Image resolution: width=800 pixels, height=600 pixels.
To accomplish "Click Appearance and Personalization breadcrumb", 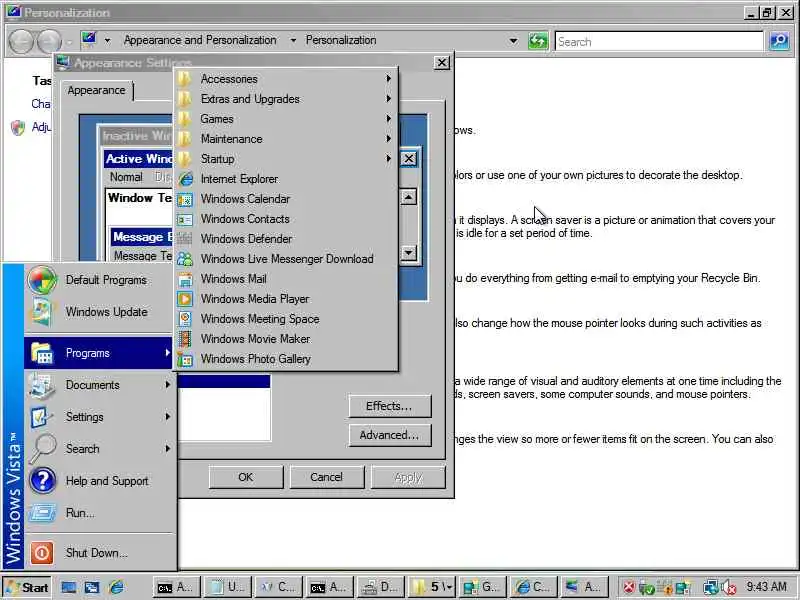I will click(x=200, y=40).
